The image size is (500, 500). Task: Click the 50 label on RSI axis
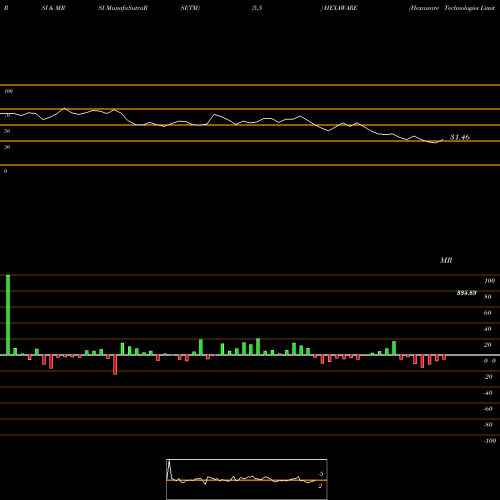pos(7,131)
